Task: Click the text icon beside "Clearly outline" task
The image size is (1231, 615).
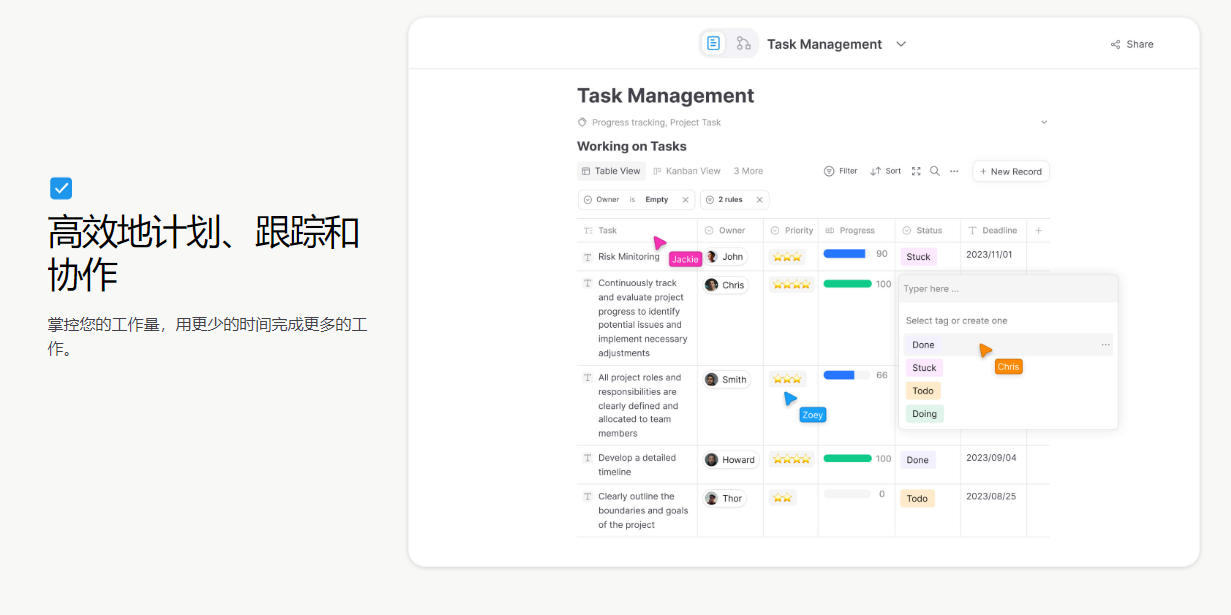Action: tap(588, 497)
